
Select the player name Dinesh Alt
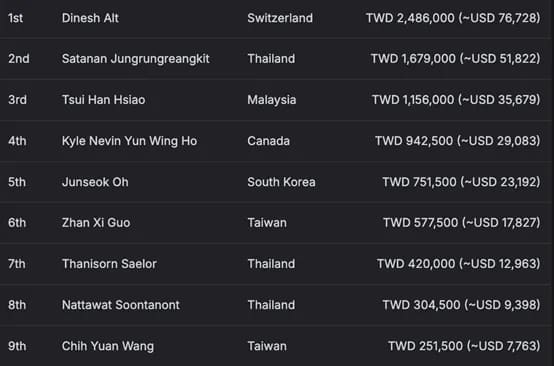[90, 18]
